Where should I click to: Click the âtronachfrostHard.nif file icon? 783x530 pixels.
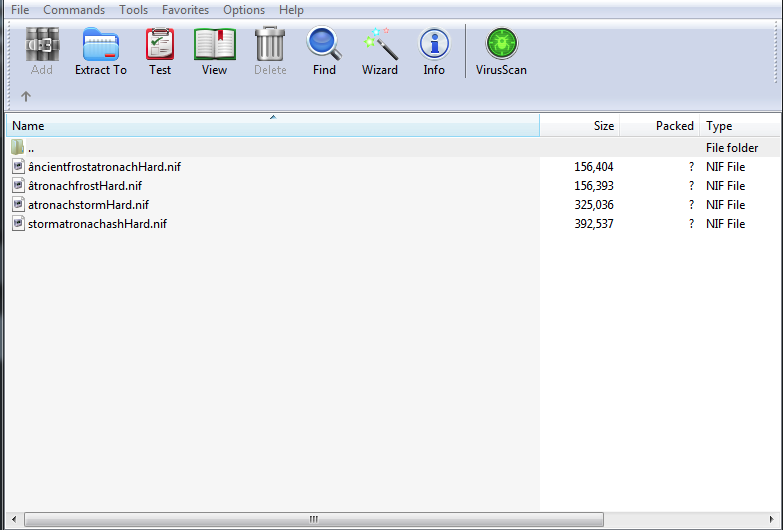[x=18, y=185]
